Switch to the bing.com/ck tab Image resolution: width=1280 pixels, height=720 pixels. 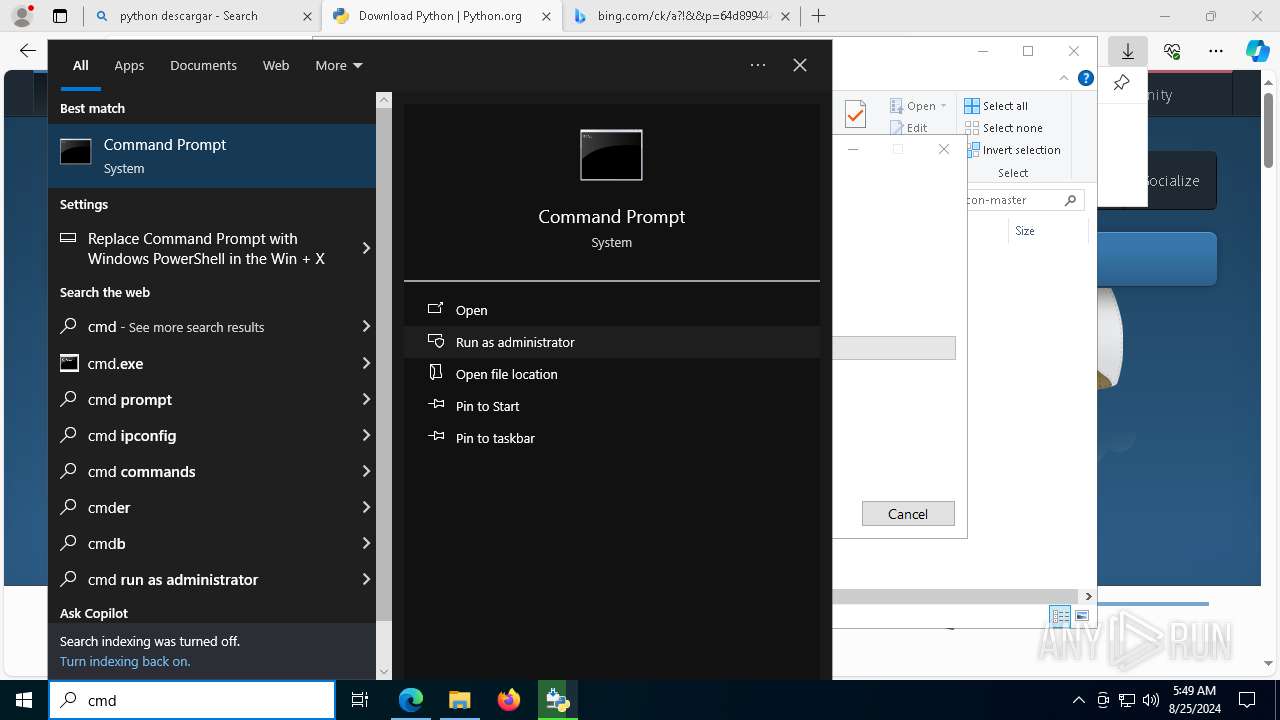[x=684, y=16]
